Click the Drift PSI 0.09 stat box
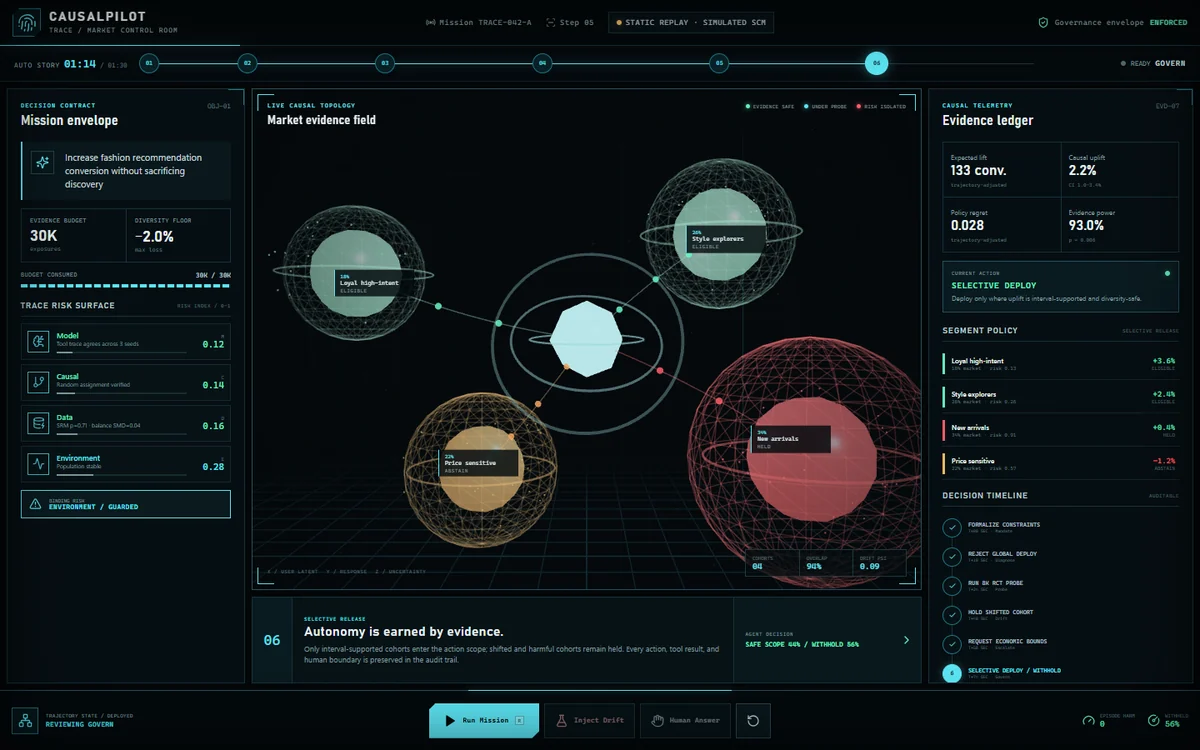This screenshot has height=750, width=1200. click(879, 562)
